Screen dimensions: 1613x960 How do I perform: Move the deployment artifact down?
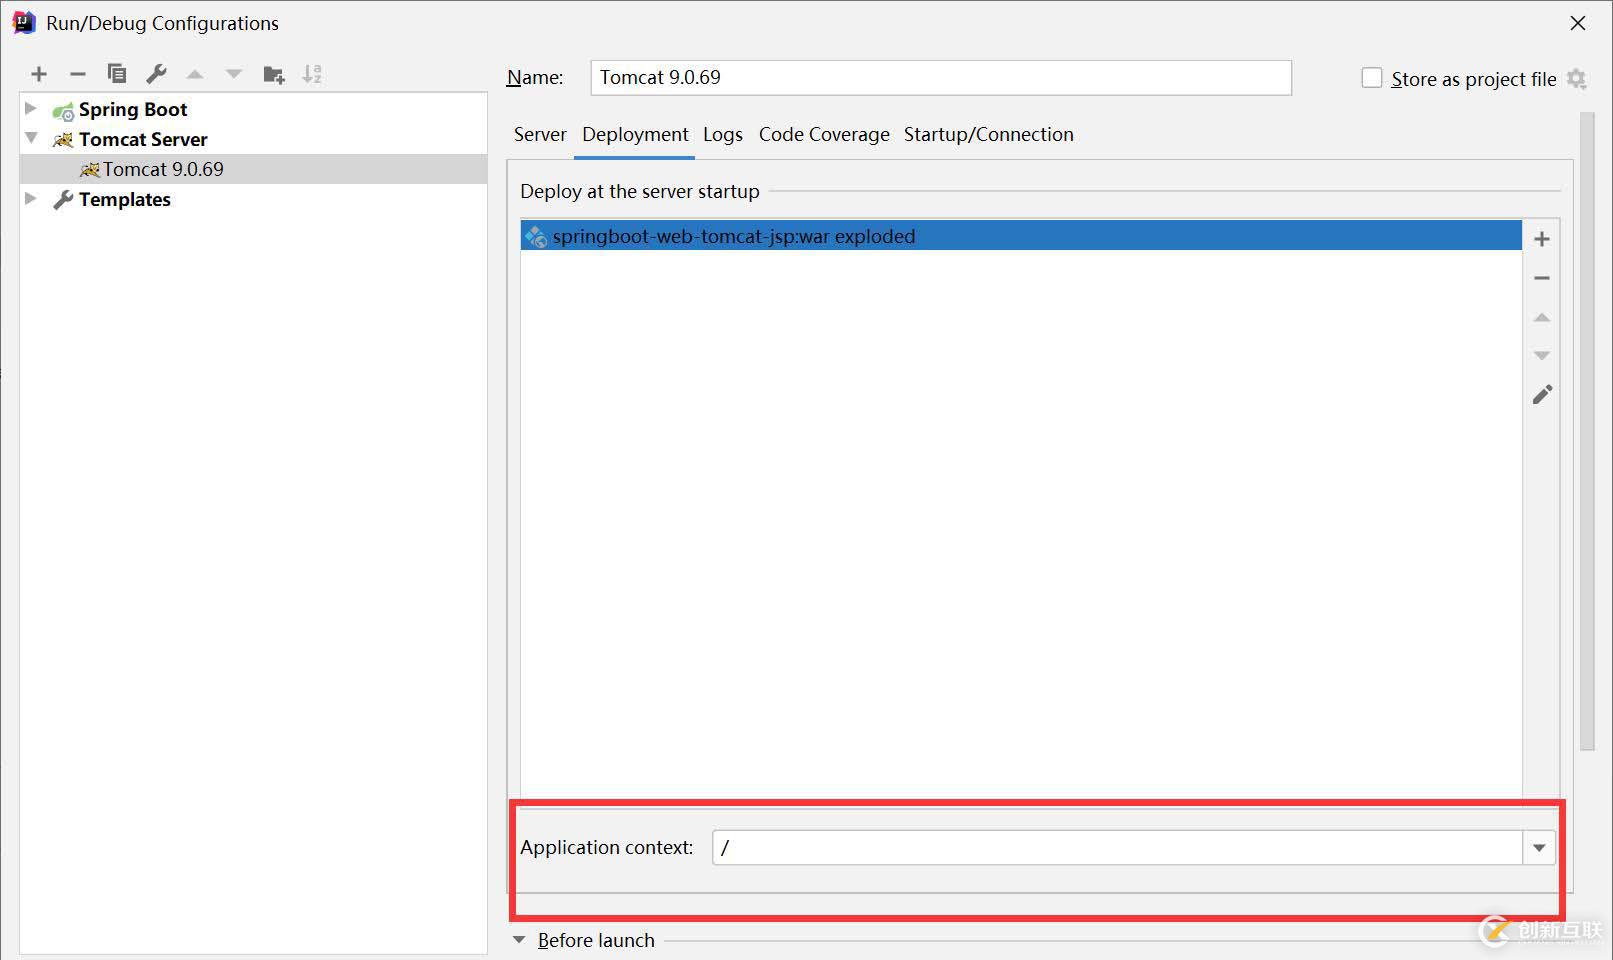1542,356
